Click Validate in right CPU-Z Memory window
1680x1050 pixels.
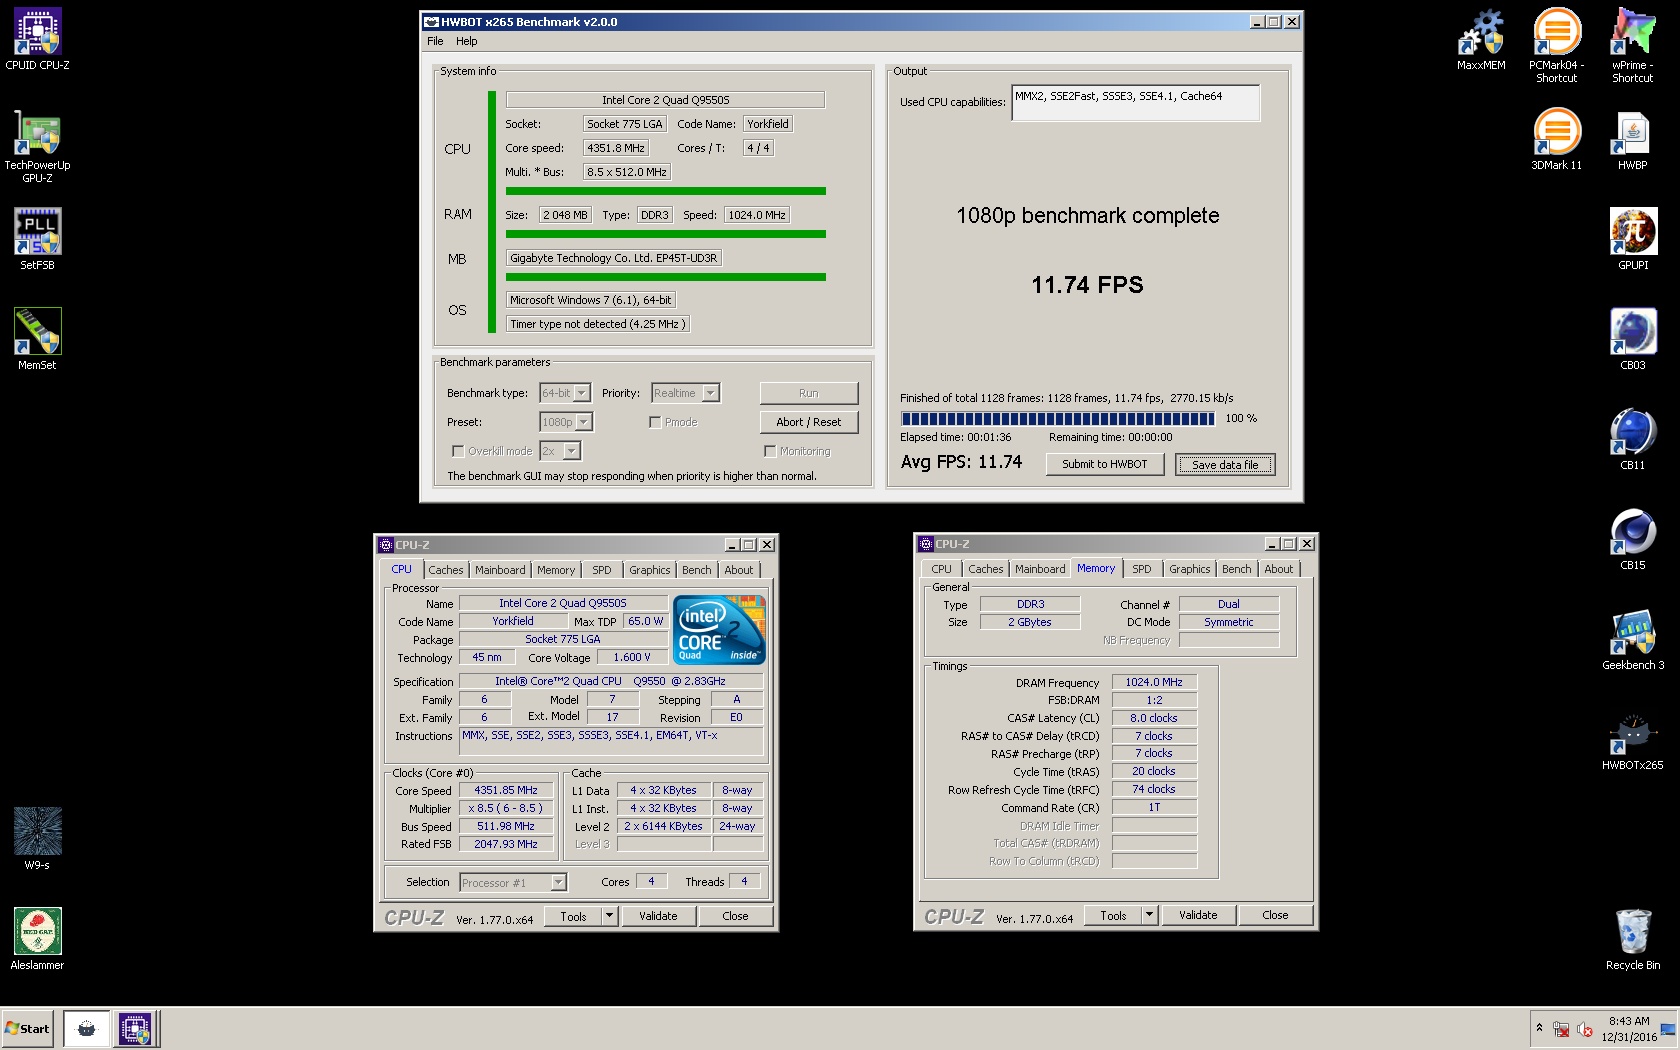pyautogui.click(x=1198, y=915)
